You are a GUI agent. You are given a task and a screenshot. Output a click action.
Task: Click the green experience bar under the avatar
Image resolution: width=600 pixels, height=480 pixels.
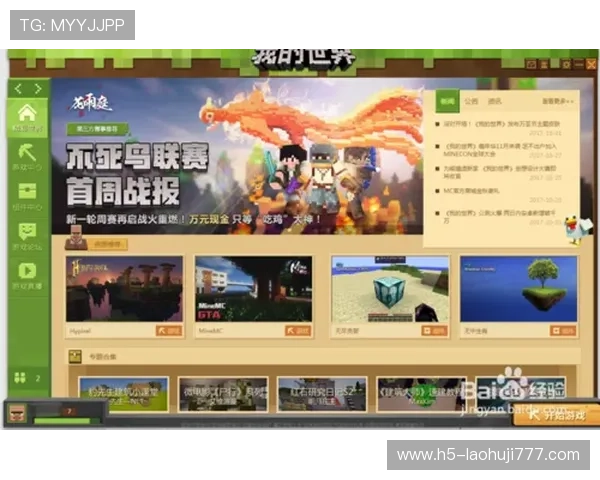62,421
